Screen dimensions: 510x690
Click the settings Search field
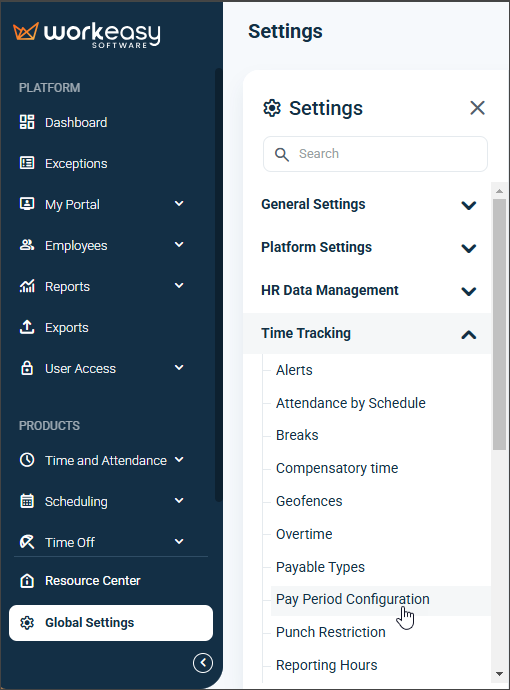point(375,154)
